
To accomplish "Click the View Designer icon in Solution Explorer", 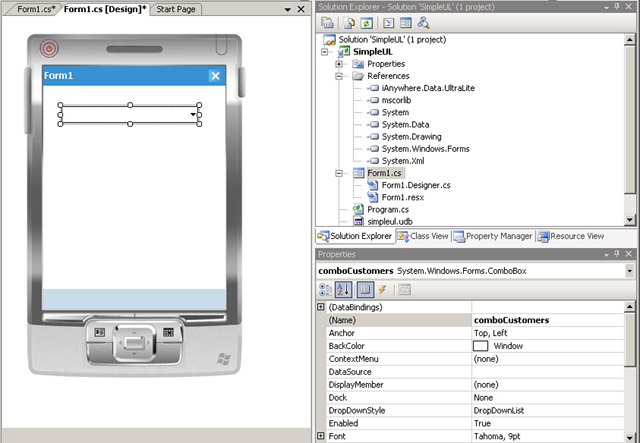I will [406, 23].
